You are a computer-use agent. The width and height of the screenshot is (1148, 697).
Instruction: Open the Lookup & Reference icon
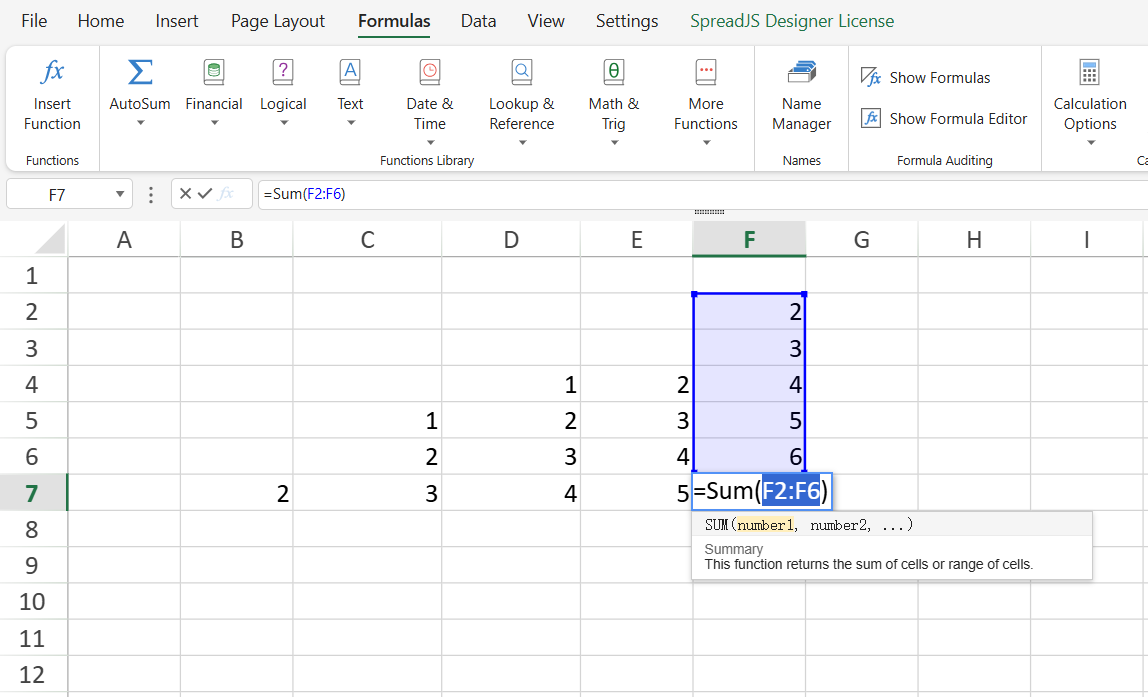point(521,72)
